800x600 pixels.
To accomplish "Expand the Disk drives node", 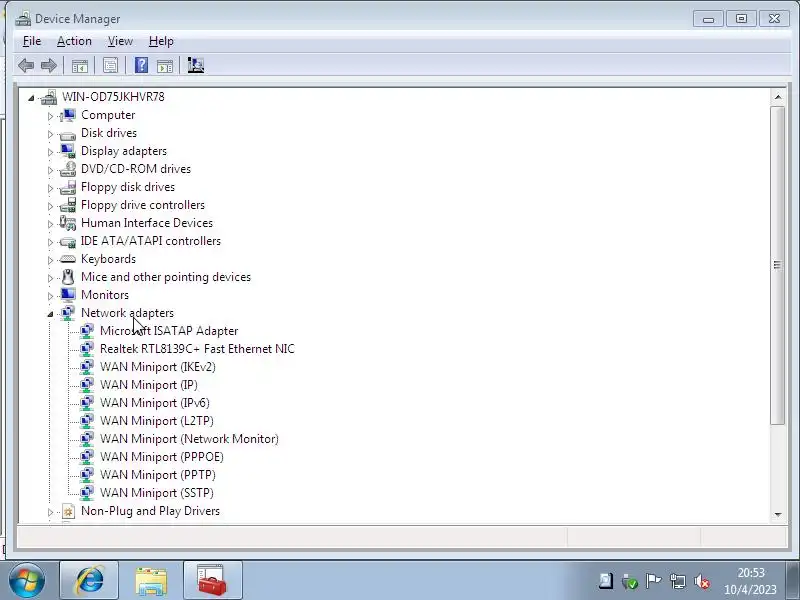I will click(50, 134).
